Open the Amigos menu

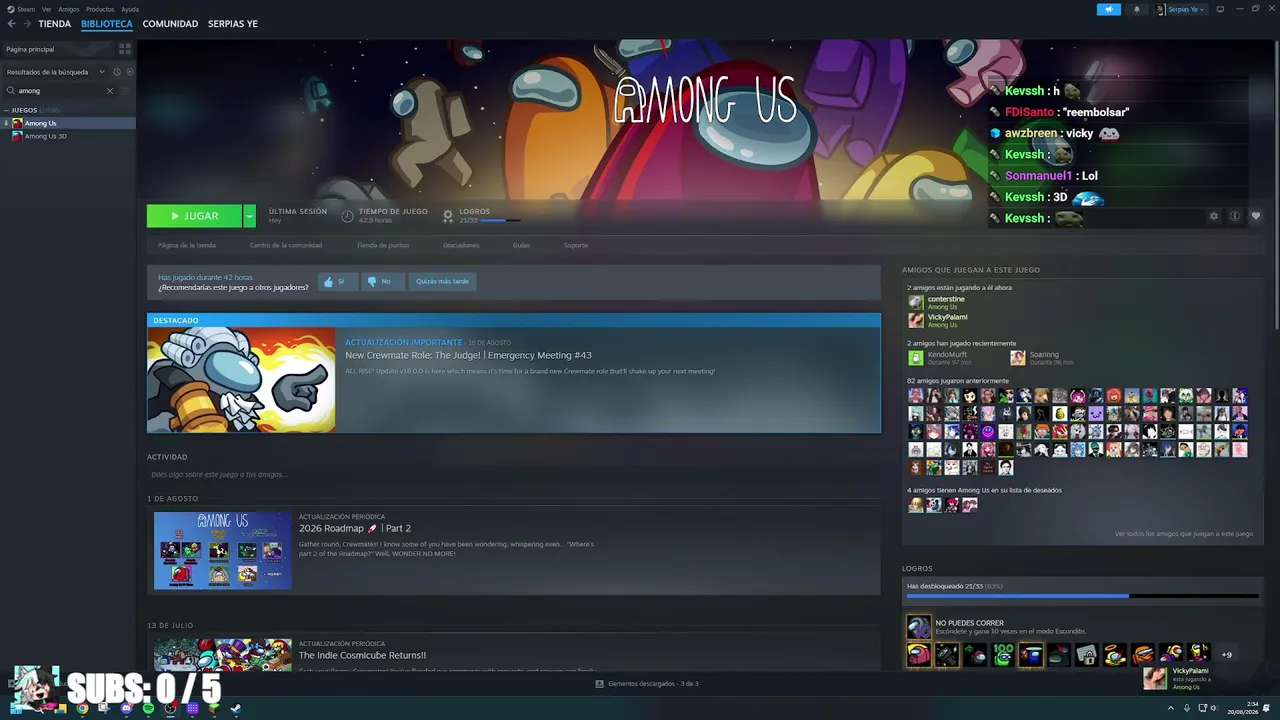(x=68, y=9)
